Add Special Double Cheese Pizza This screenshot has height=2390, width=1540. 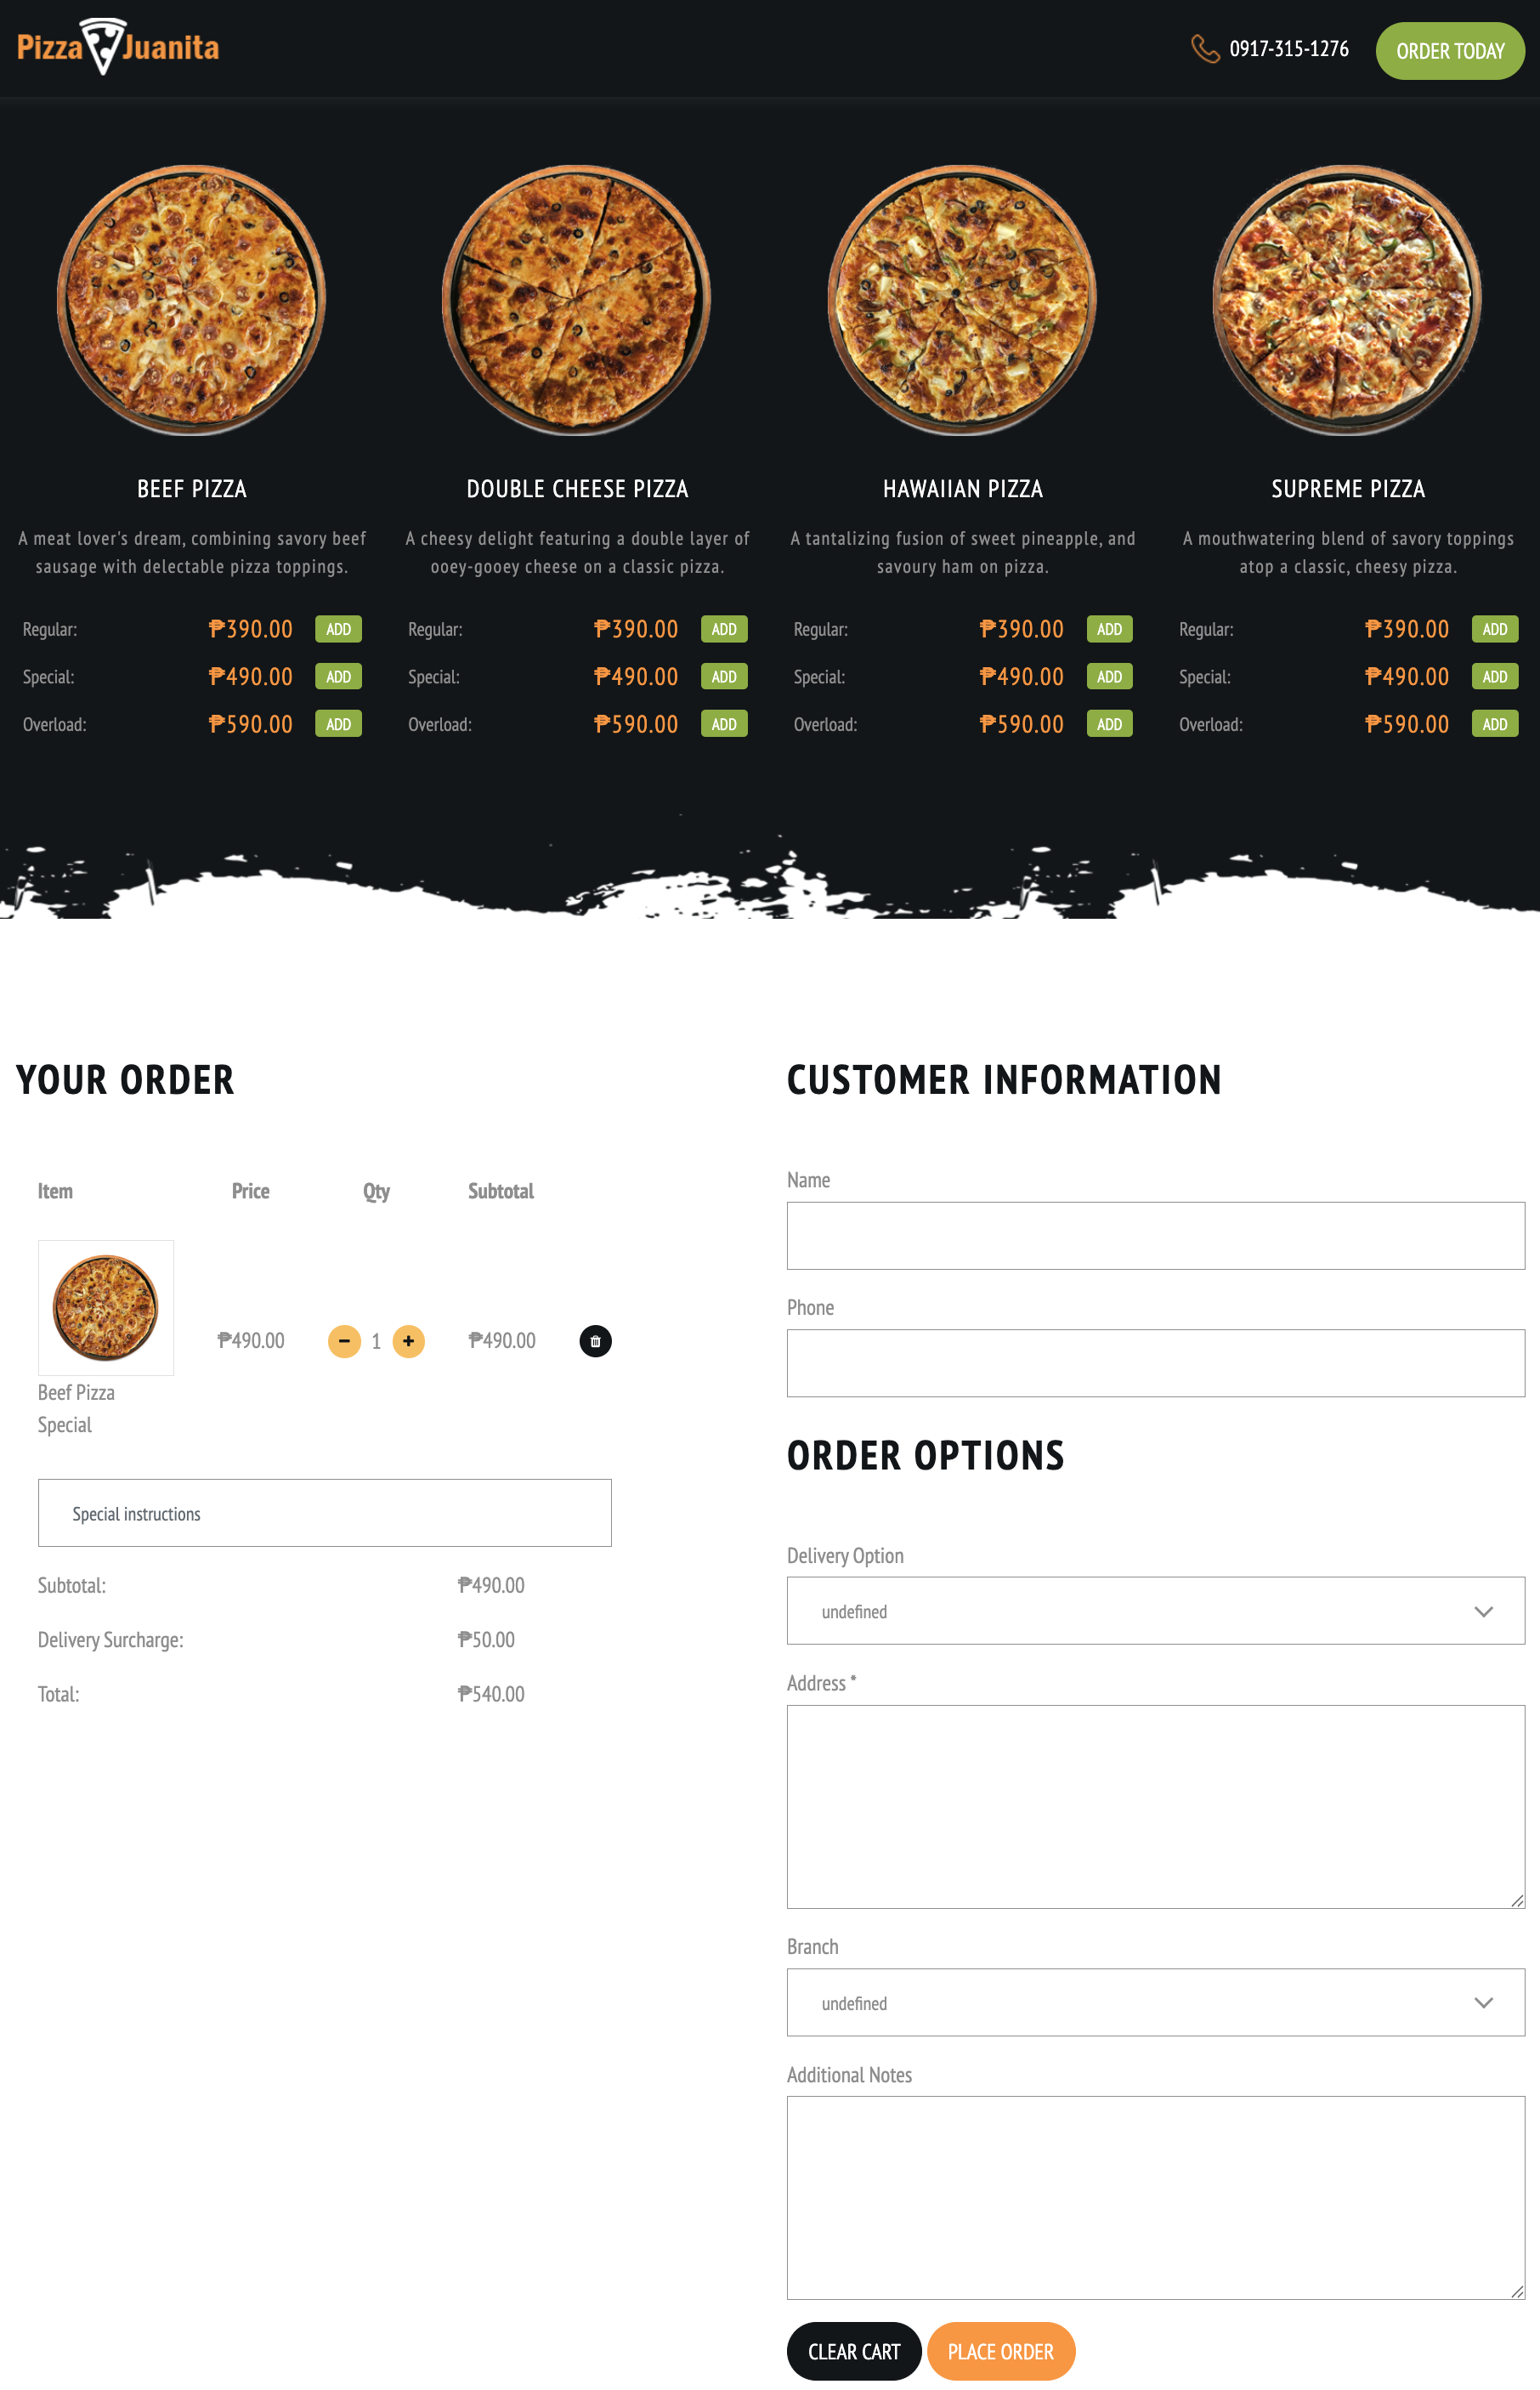pos(724,677)
